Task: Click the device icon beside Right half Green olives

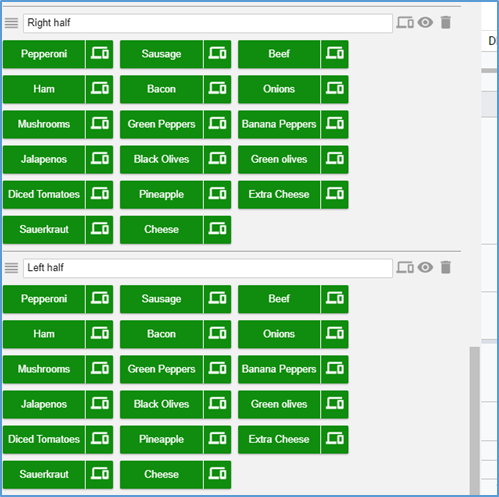Action: 335,159
